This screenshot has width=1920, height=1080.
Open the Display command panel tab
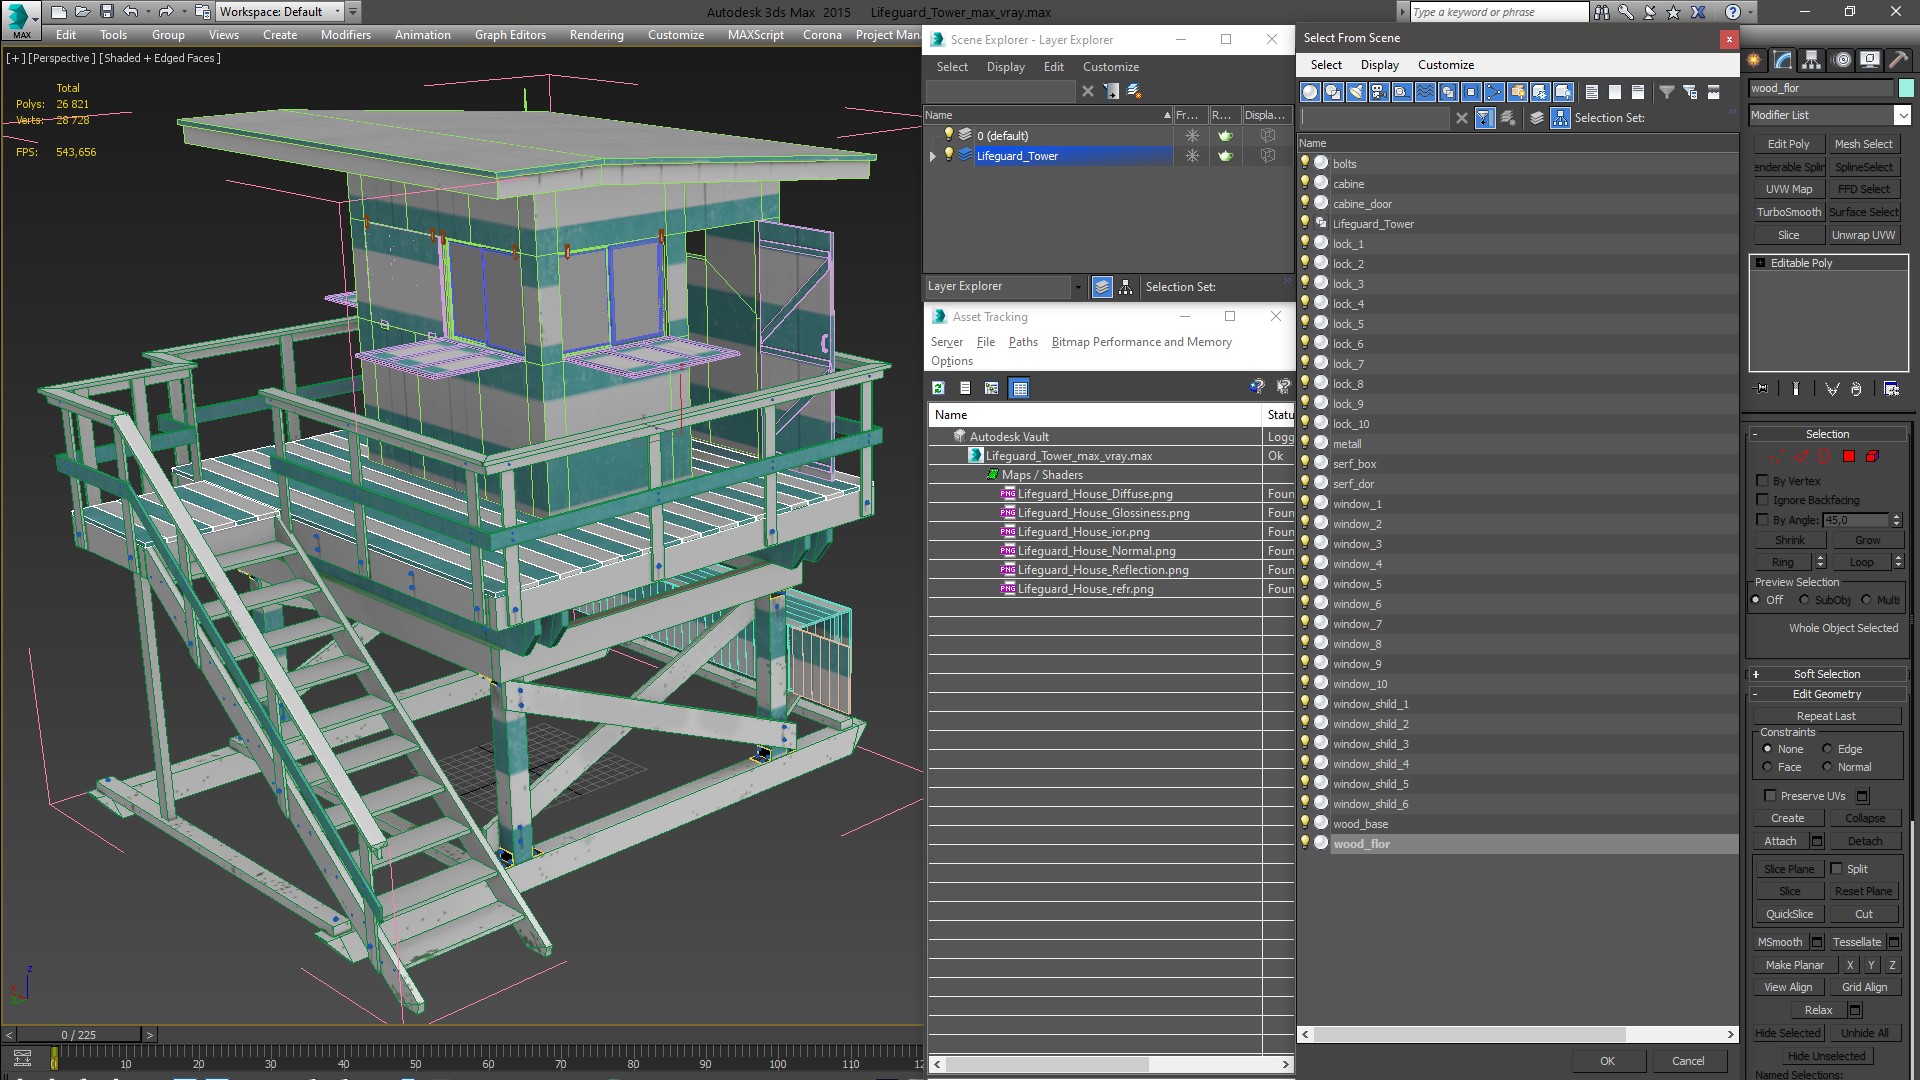pyautogui.click(x=1870, y=60)
